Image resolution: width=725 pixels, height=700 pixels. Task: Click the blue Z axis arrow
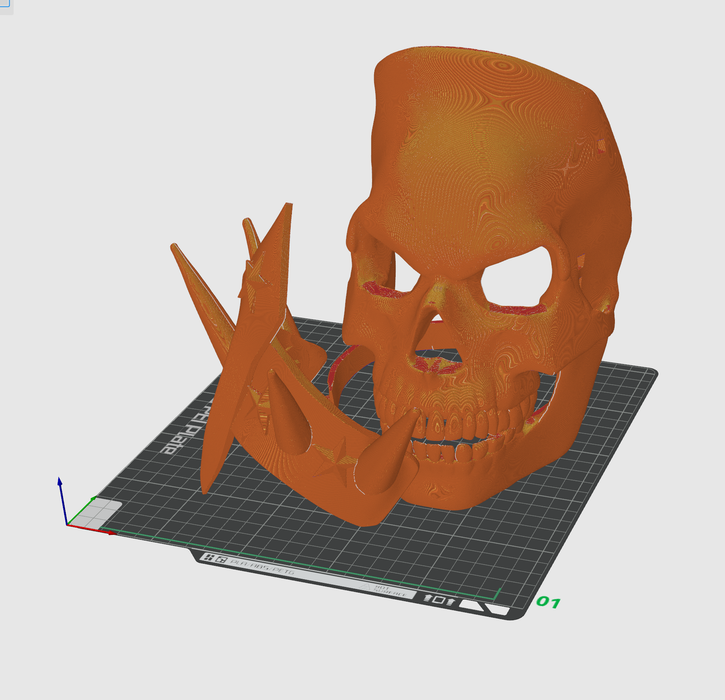click(x=61, y=484)
